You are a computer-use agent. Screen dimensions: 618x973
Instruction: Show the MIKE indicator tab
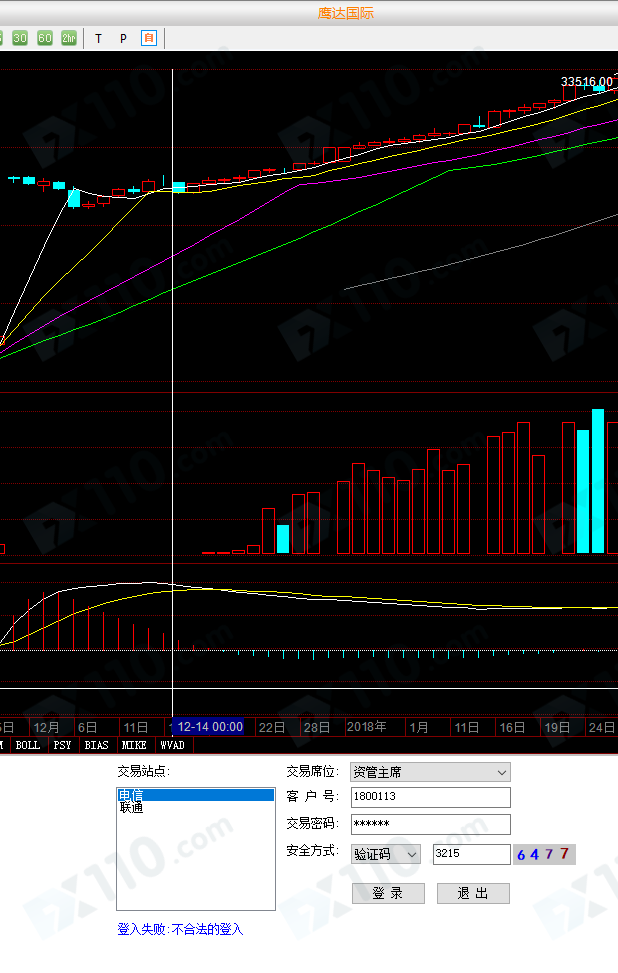[x=134, y=745]
